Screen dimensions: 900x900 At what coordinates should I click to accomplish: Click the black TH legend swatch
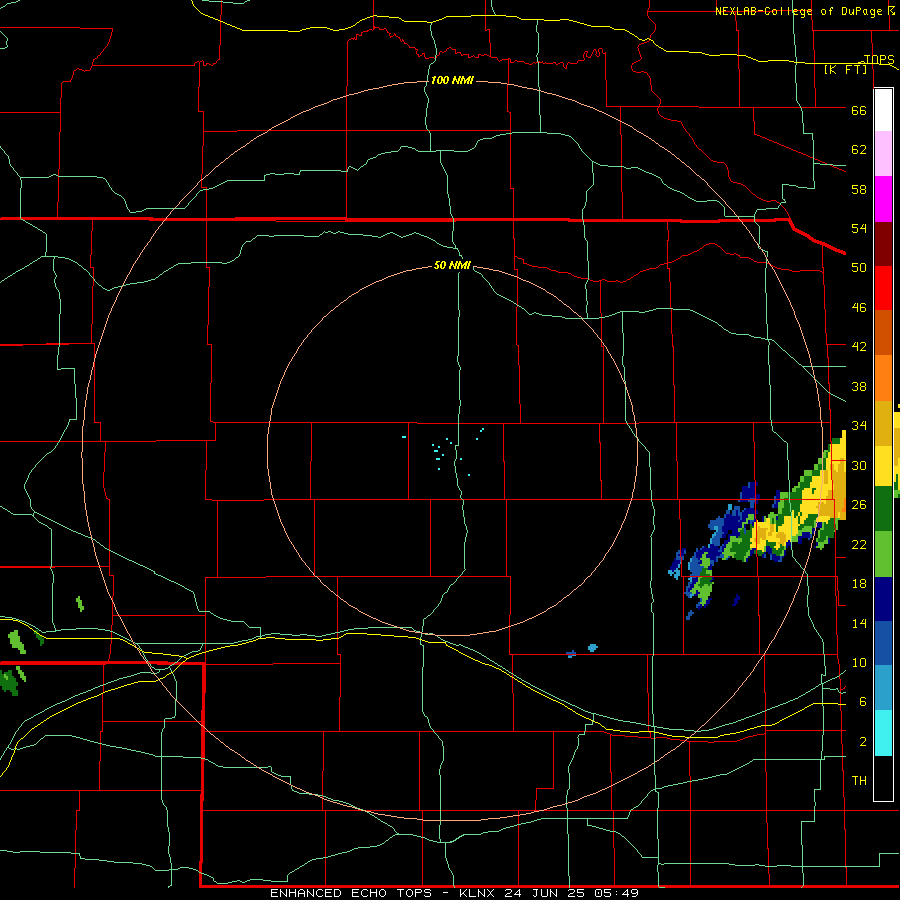click(883, 777)
